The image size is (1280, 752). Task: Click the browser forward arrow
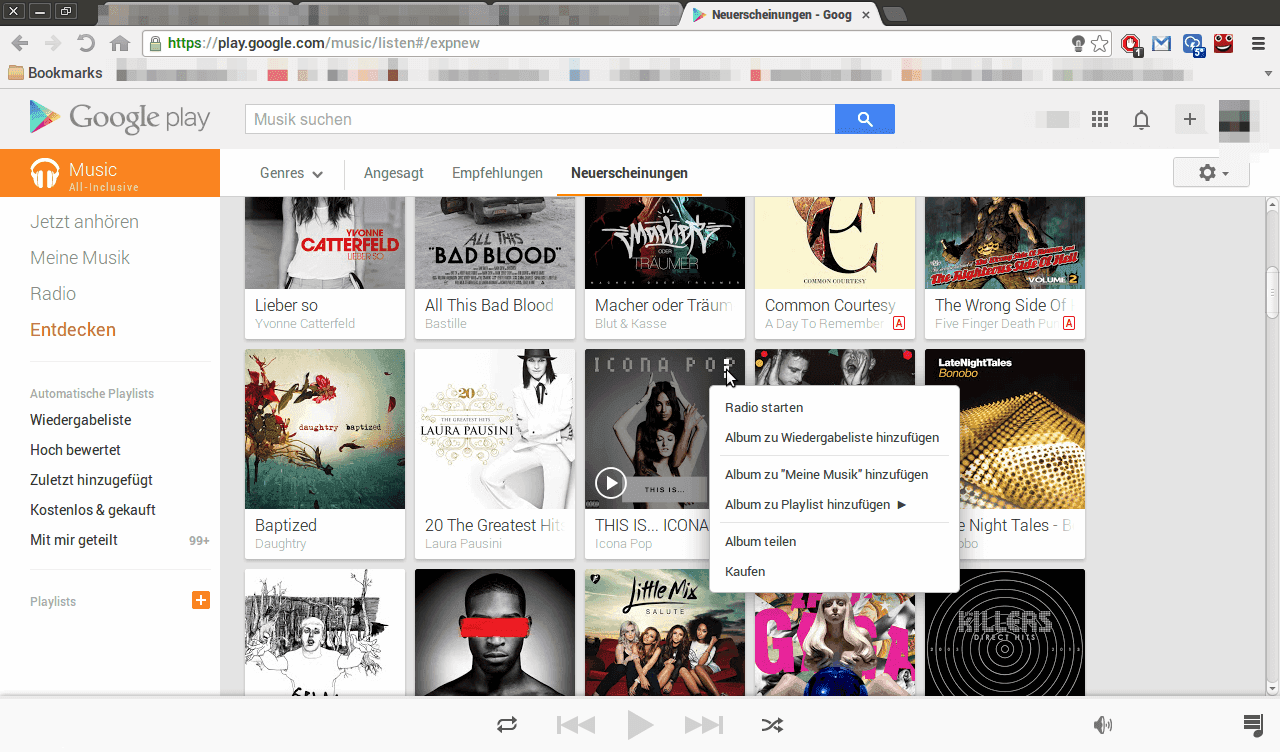pyautogui.click(x=53, y=43)
